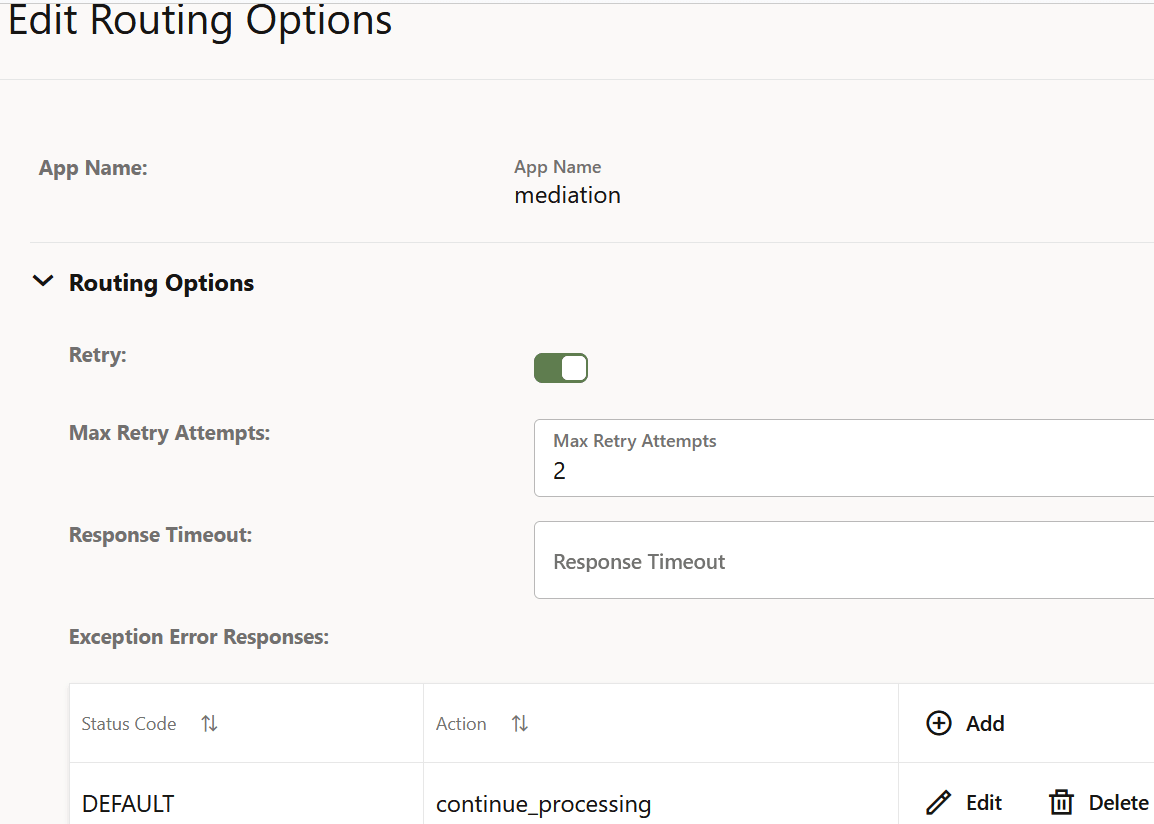
Task: Select the DEFAULT status code cell
Action: click(x=128, y=804)
